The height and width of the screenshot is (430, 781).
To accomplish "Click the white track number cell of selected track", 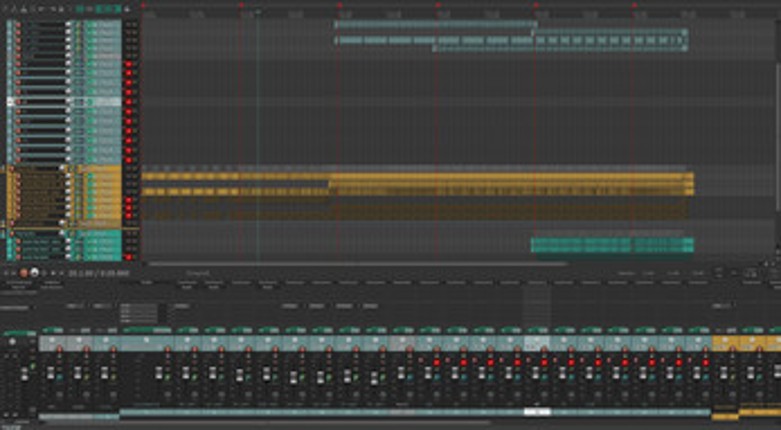I will point(10,102).
